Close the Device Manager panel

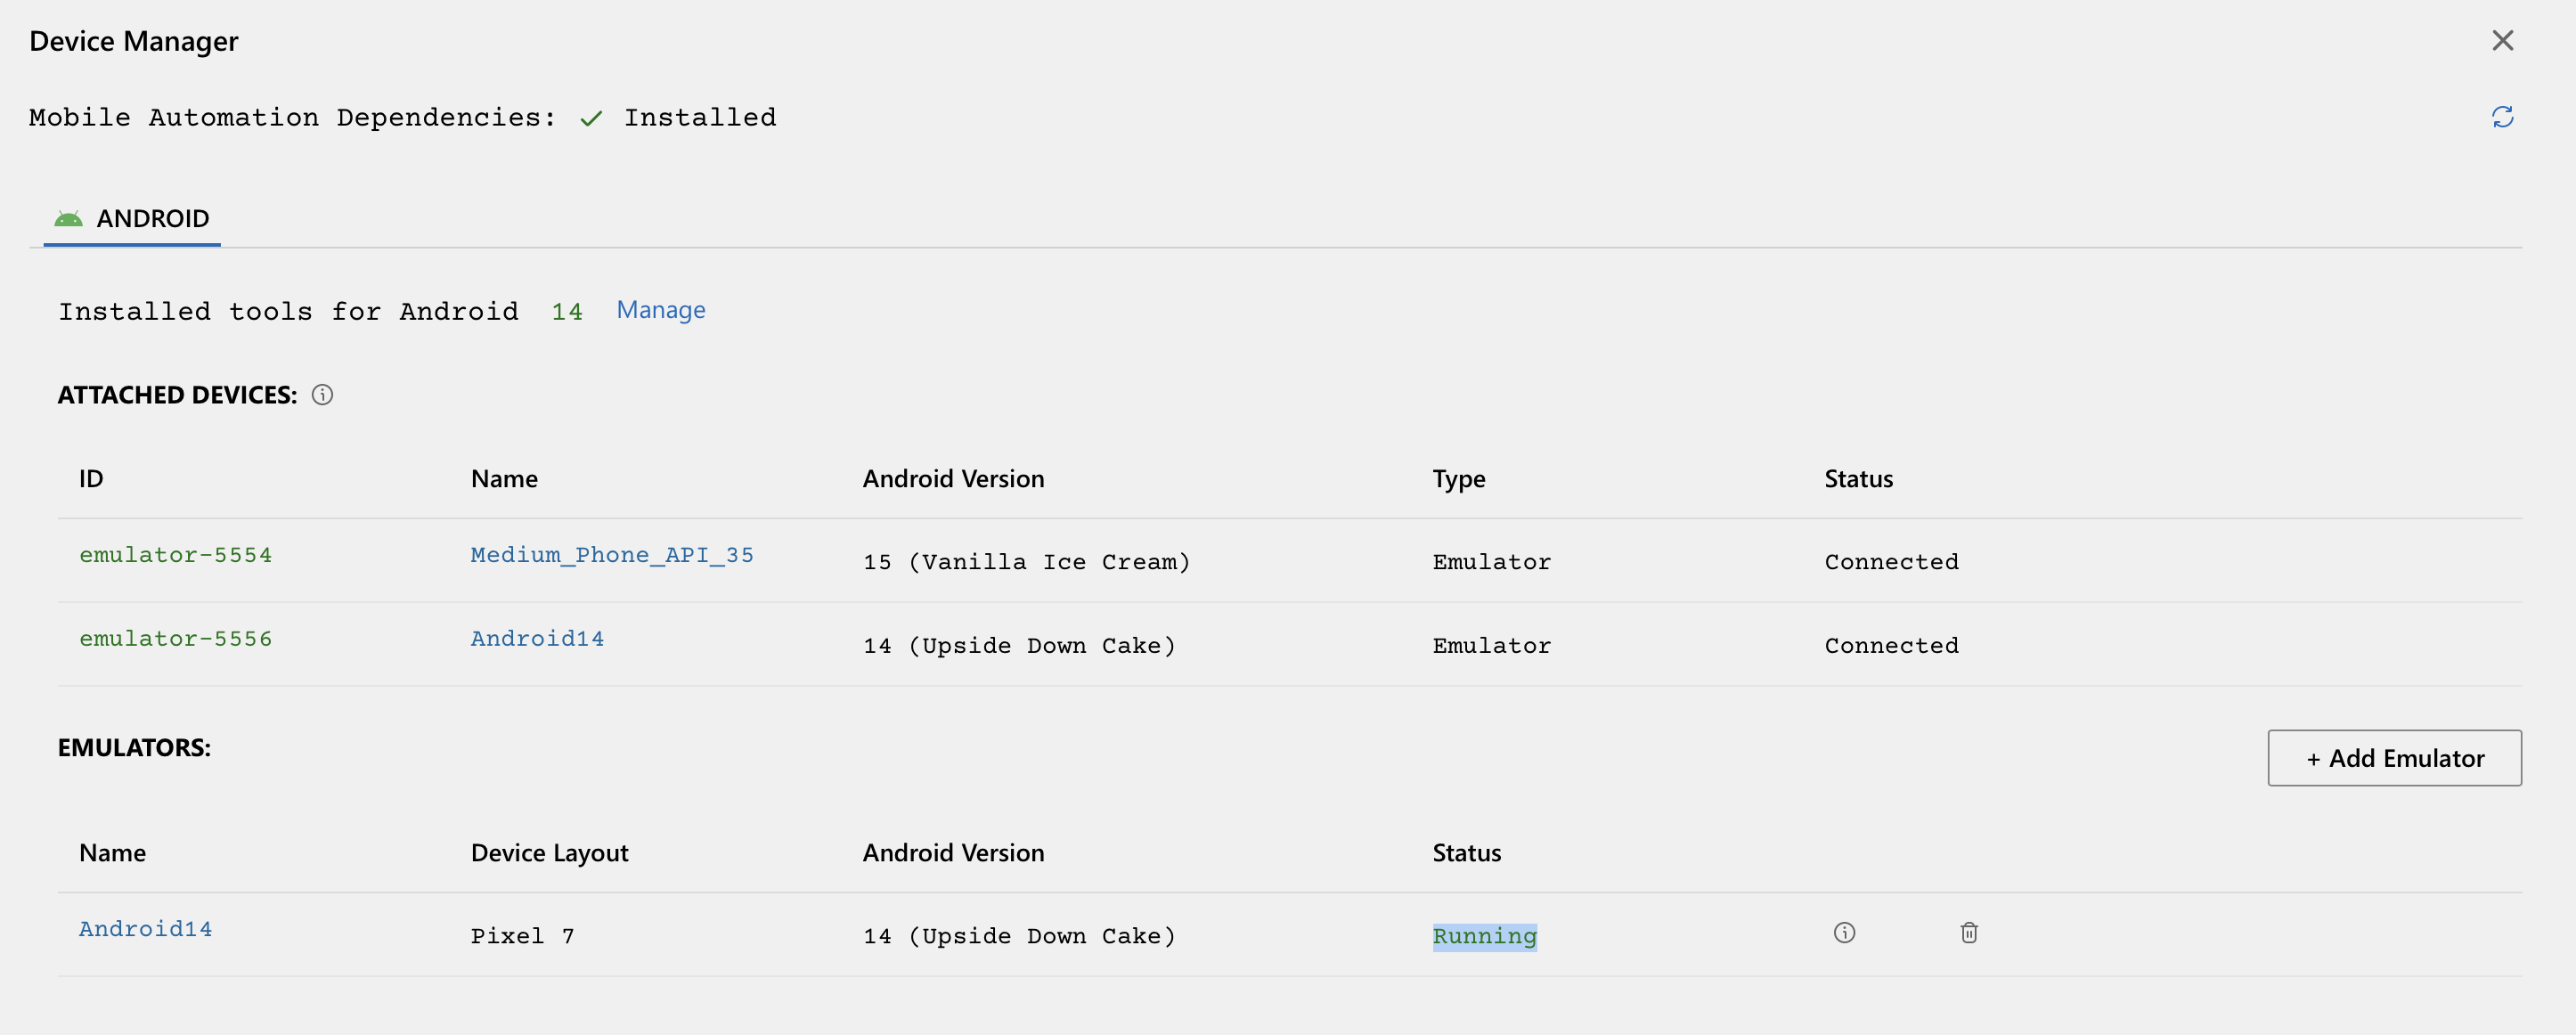pyautogui.click(x=2503, y=41)
